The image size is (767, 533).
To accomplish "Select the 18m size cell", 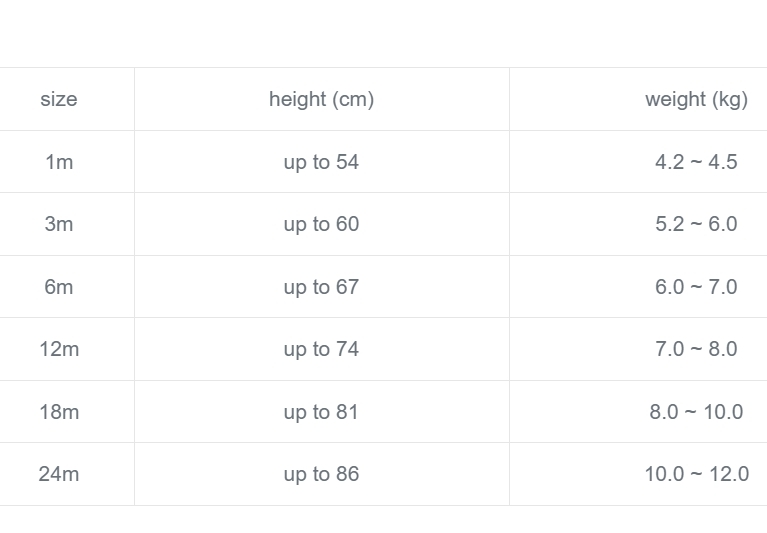I will [59, 412].
